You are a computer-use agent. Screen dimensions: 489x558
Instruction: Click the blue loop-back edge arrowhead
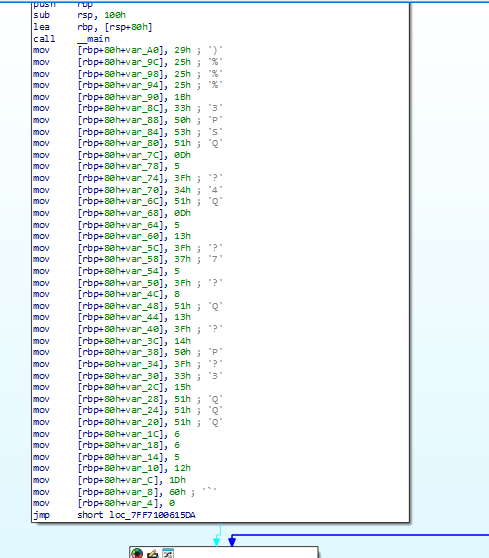click(x=232, y=542)
